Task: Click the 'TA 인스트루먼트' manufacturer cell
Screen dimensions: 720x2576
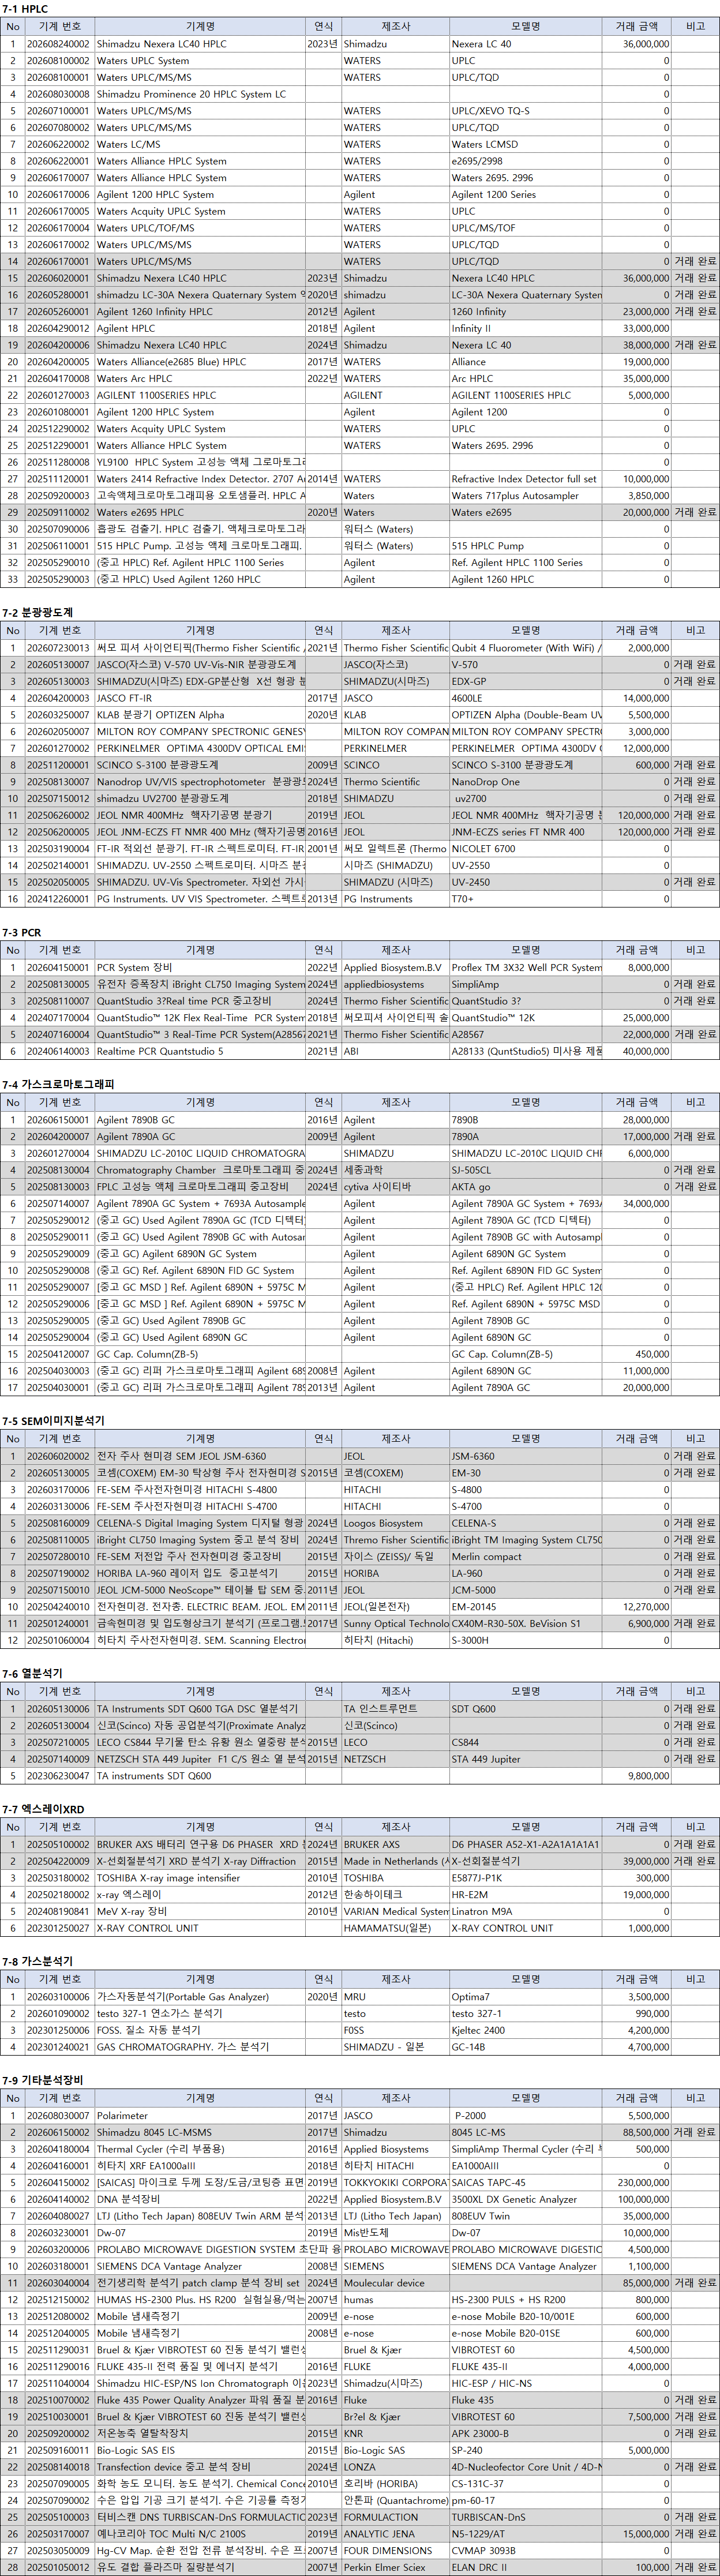Action: (x=395, y=1709)
